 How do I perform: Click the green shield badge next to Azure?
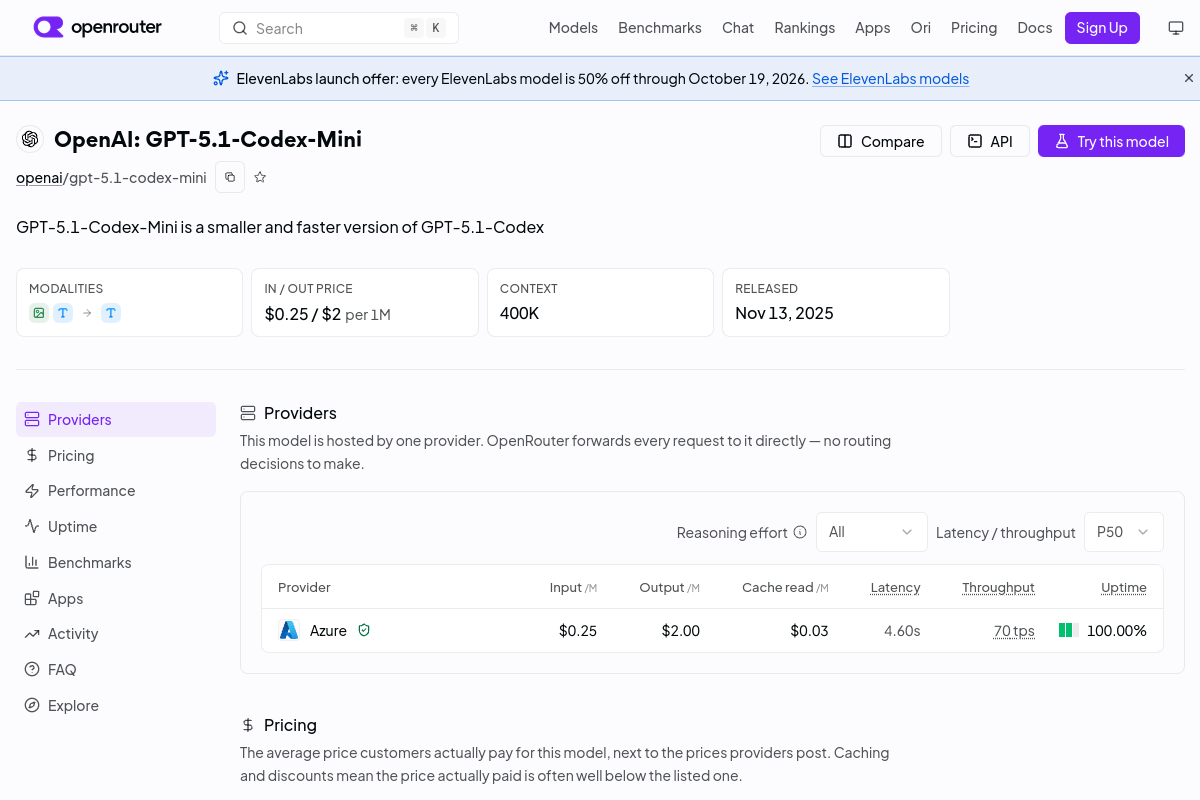click(x=364, y=630)
